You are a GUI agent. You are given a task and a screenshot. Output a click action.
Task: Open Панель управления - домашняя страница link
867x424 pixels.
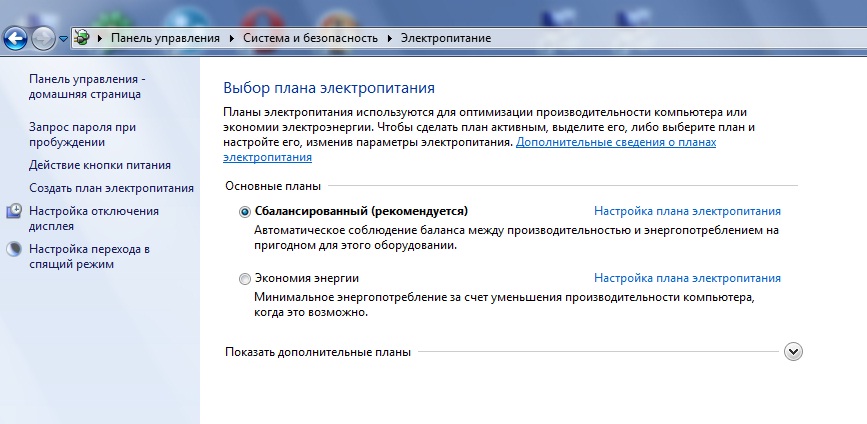[x=87, y=87]
